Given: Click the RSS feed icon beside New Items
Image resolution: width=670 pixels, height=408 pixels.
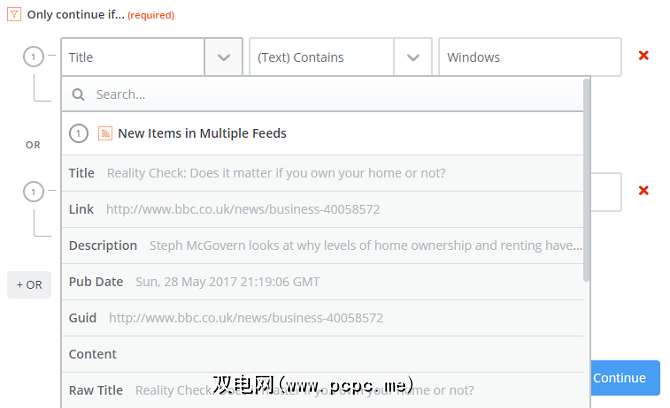Looking at the screenshot, I should tap(105, 133).
